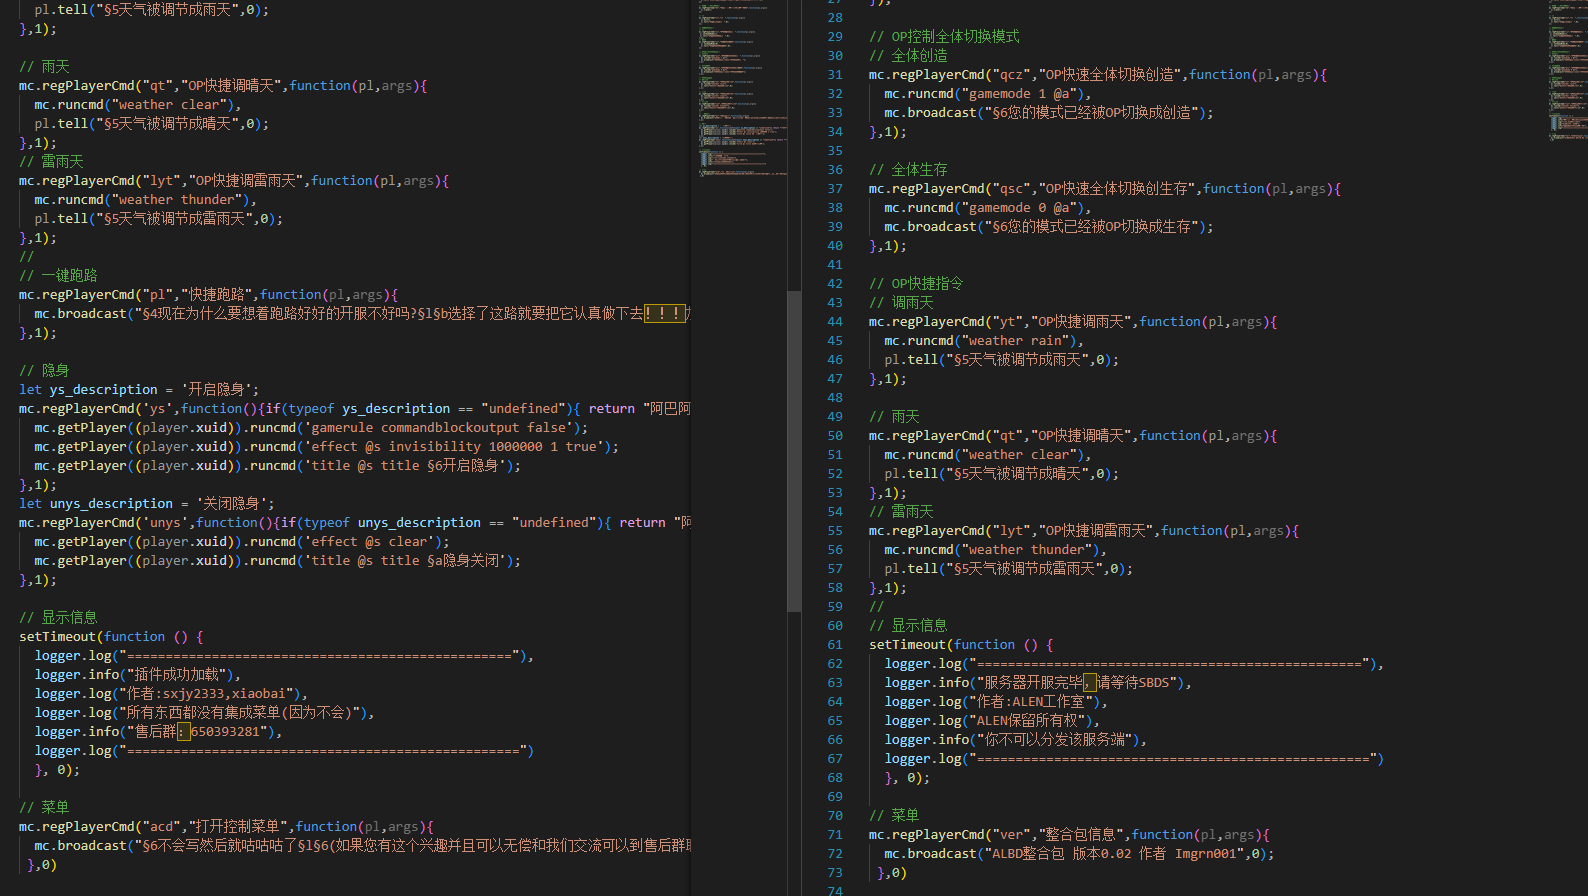Click the 'gamemode 1 @a' runcmd line

[988, 94]
